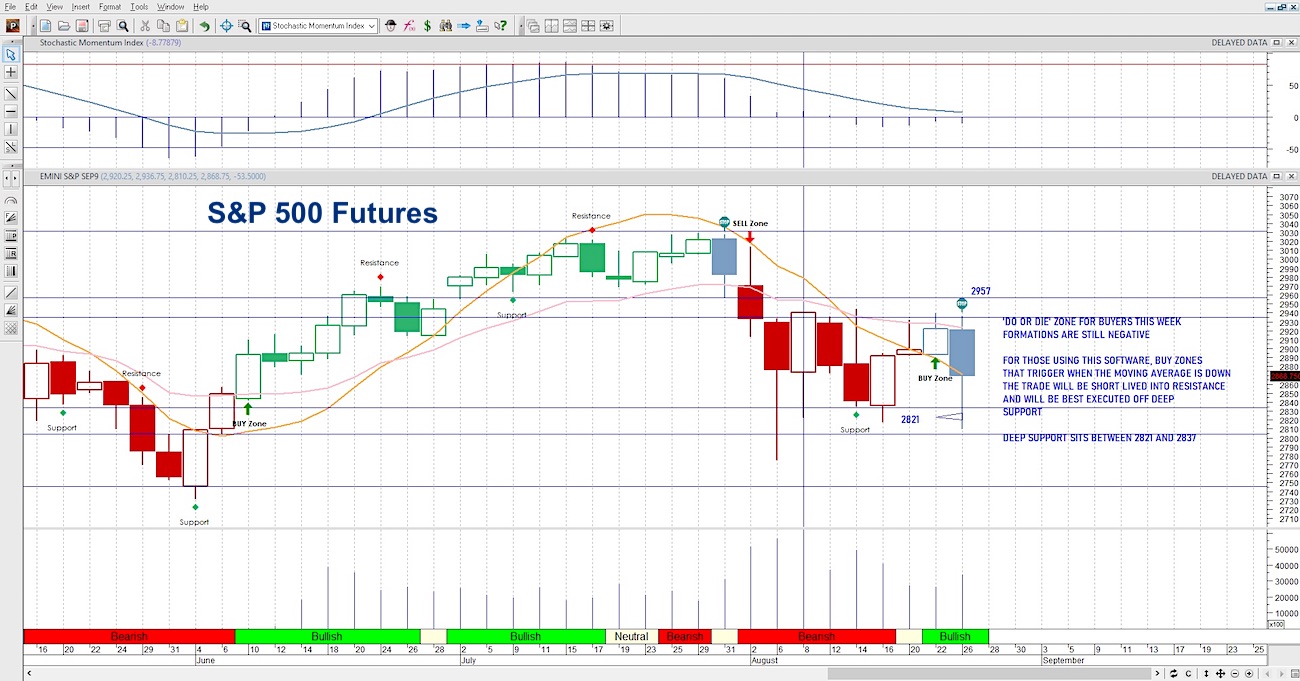Open the Insert menu
1300x681 pixels.
(x=80, y=7)
